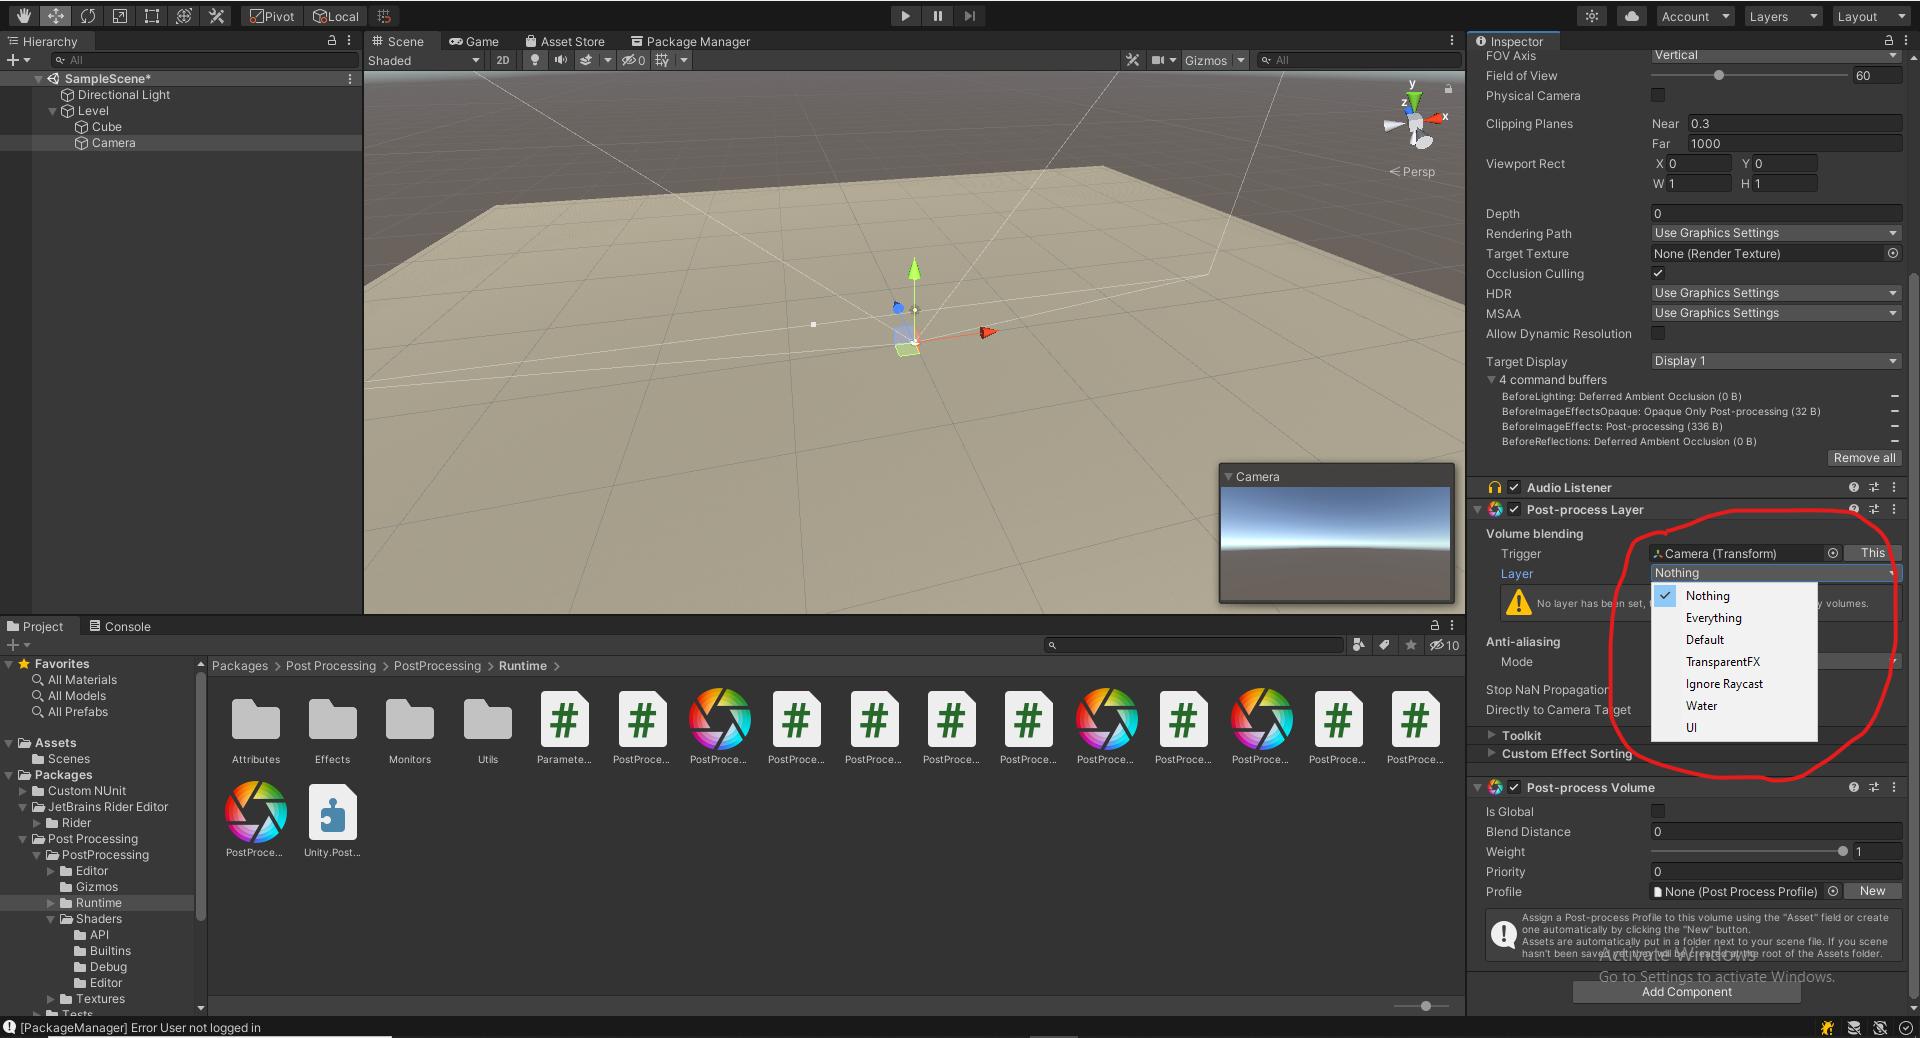Switch to the Game tab
This screenshot has width=1920, height=1038.
click(473, 41)
